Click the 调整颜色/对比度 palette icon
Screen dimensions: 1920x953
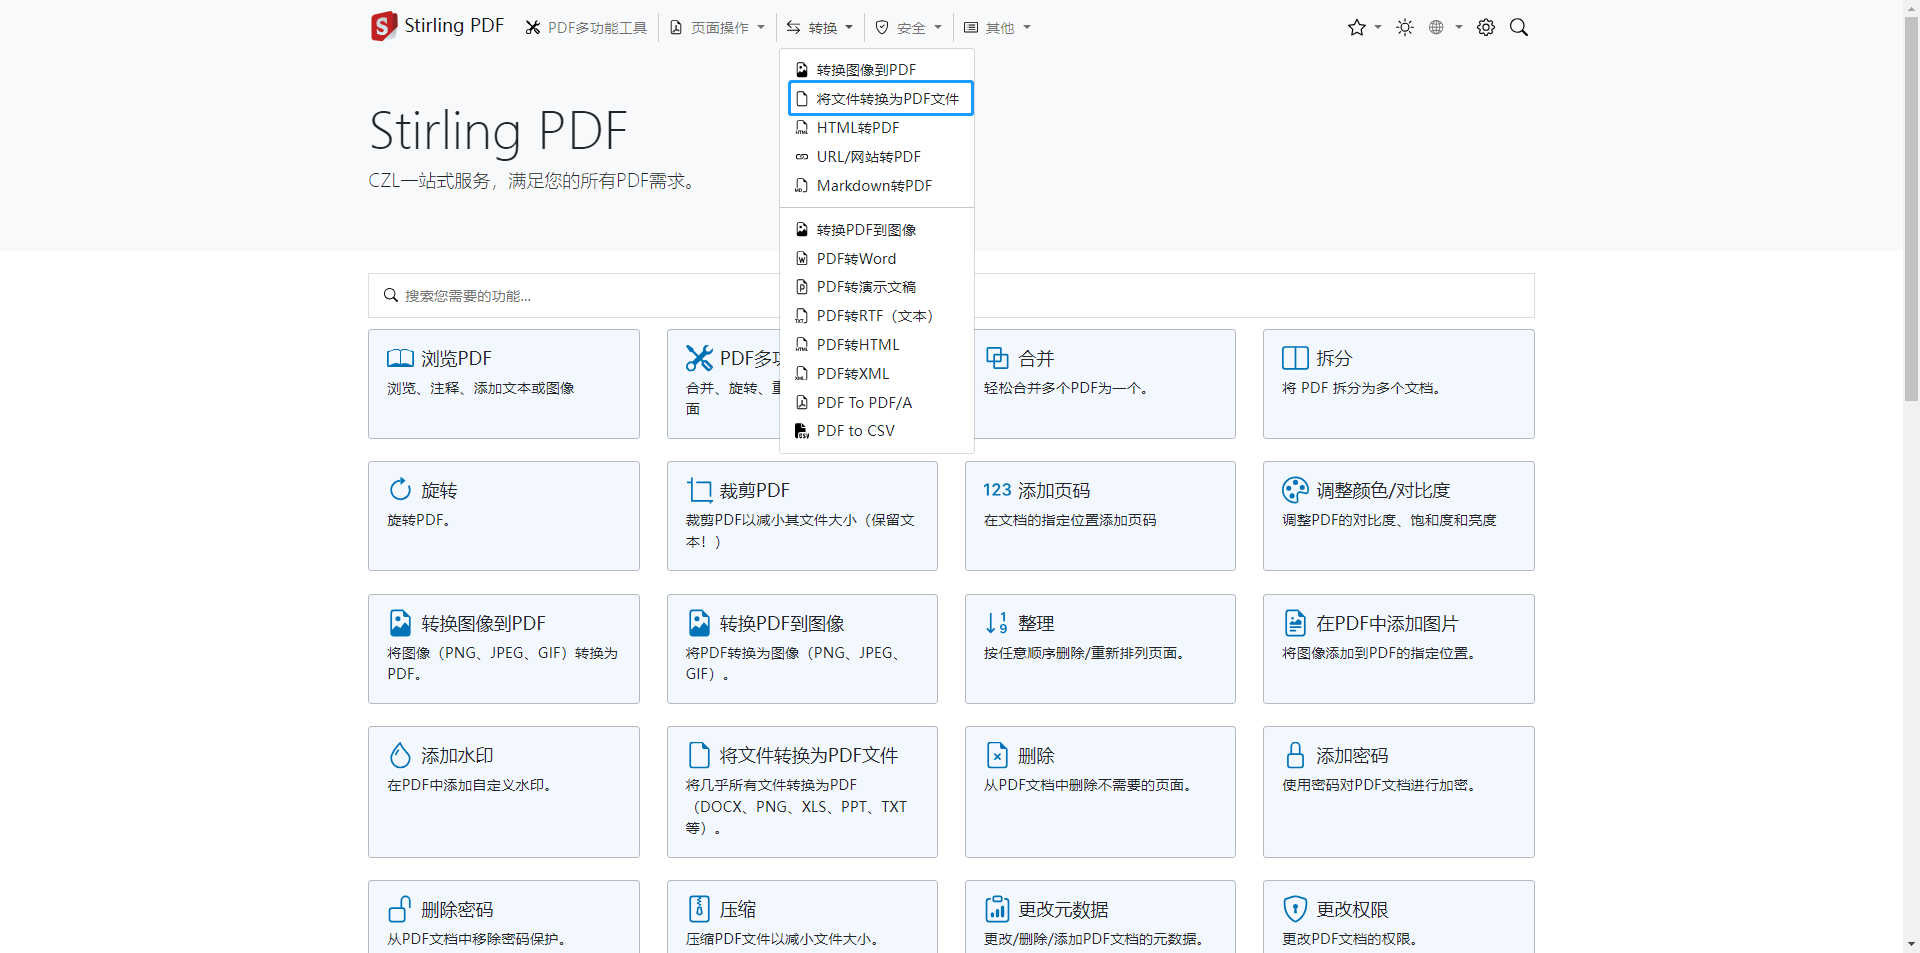pos(1295,490)
